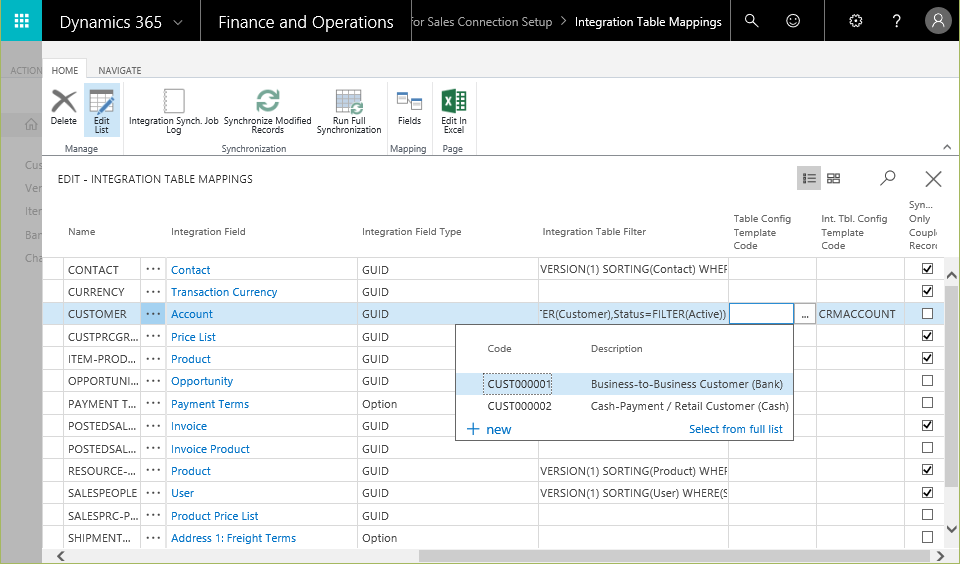Screen dimensions: 960x564
Task: Open Integration Synch. Job Log
Action: click(173, 111)
